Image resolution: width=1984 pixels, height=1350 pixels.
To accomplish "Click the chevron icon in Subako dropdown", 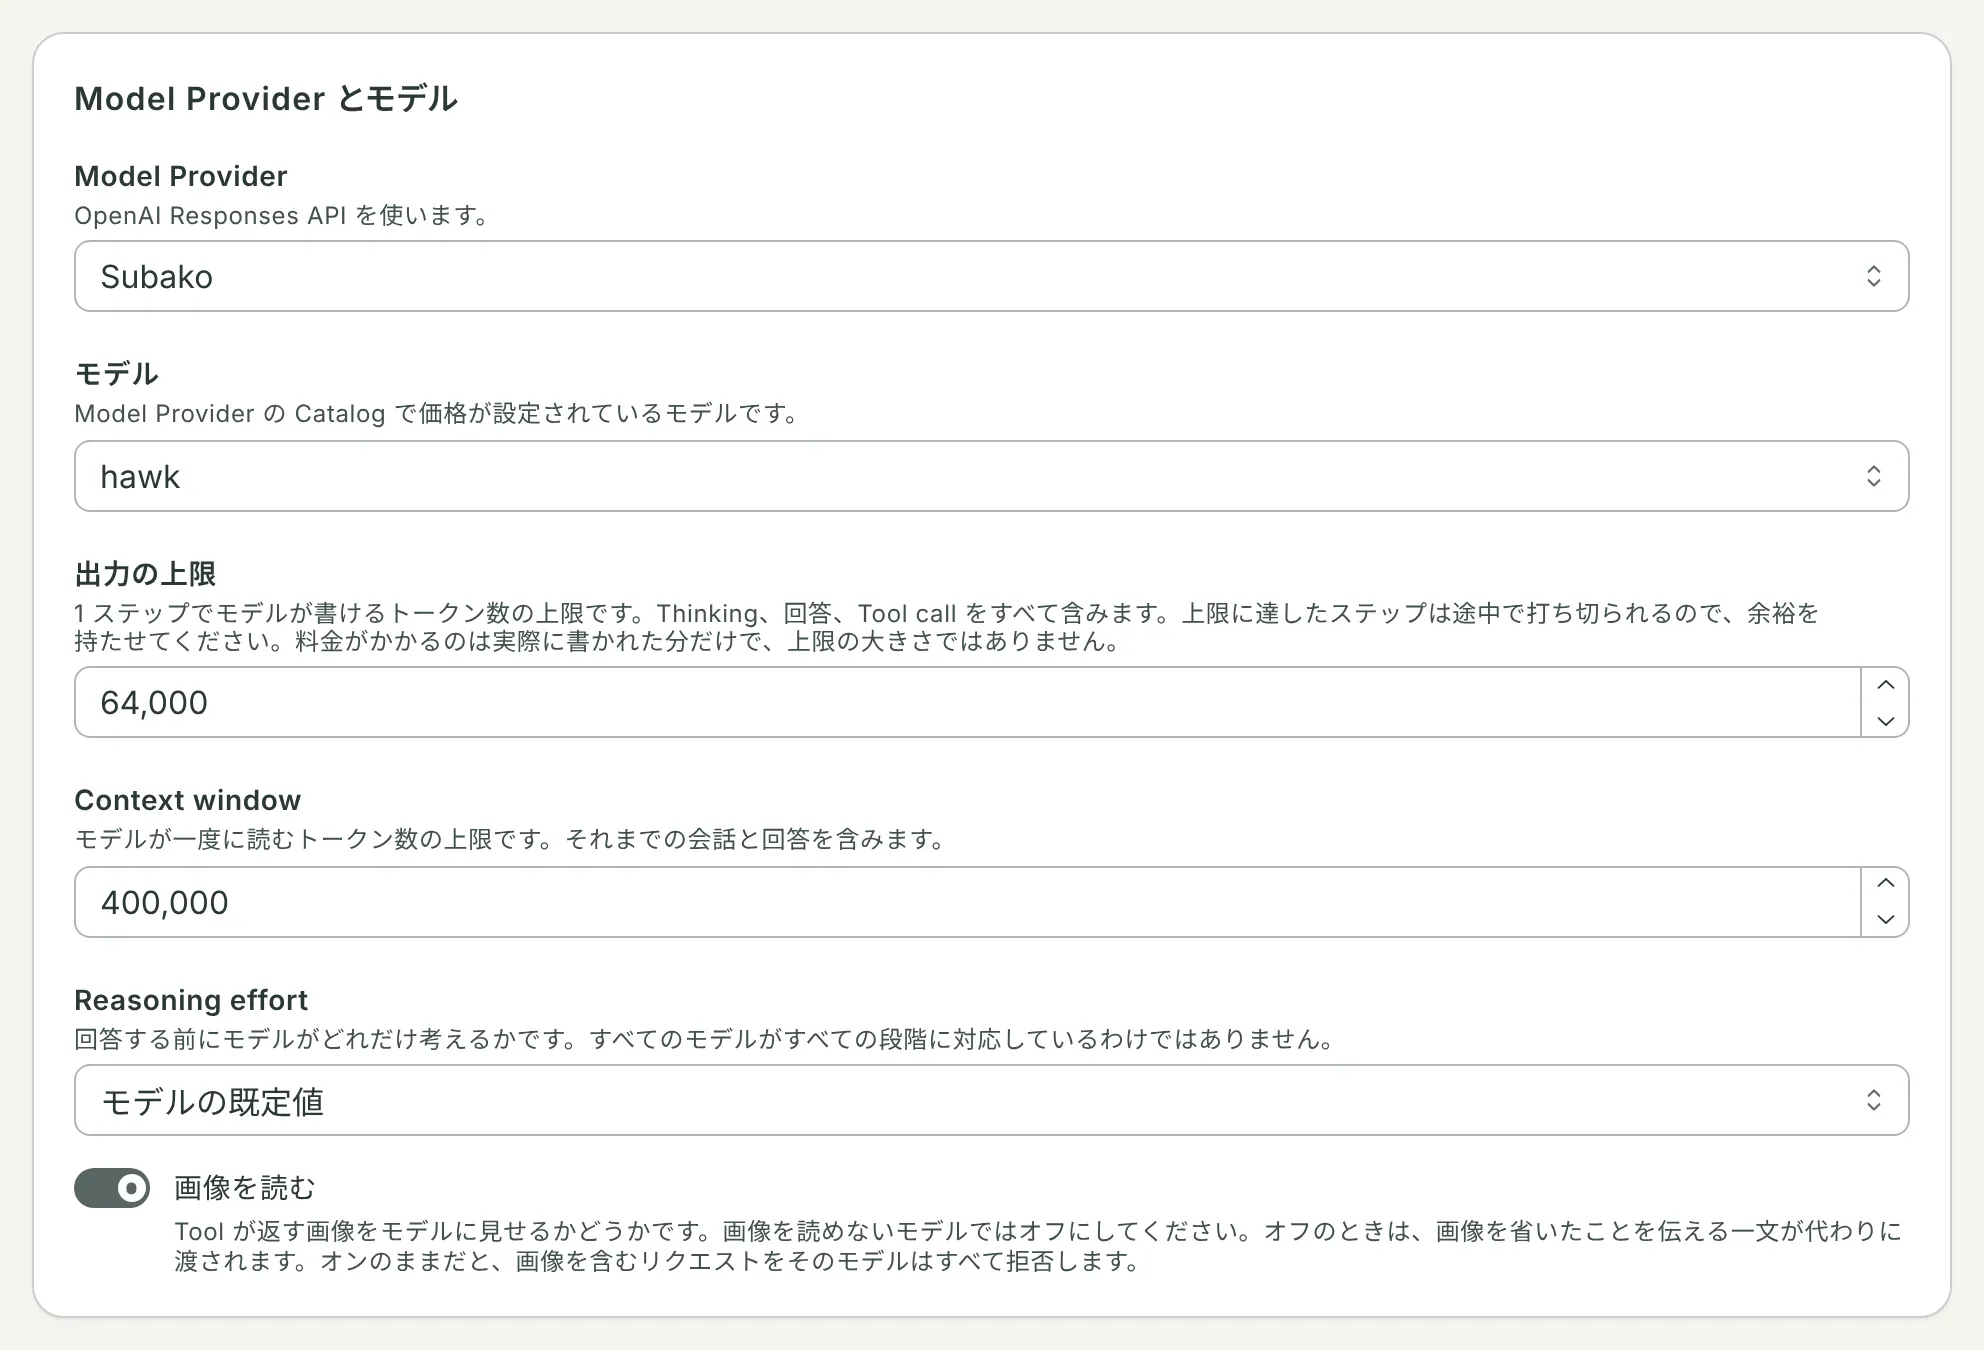I will pyautogui.click(x=1873, y=276).
